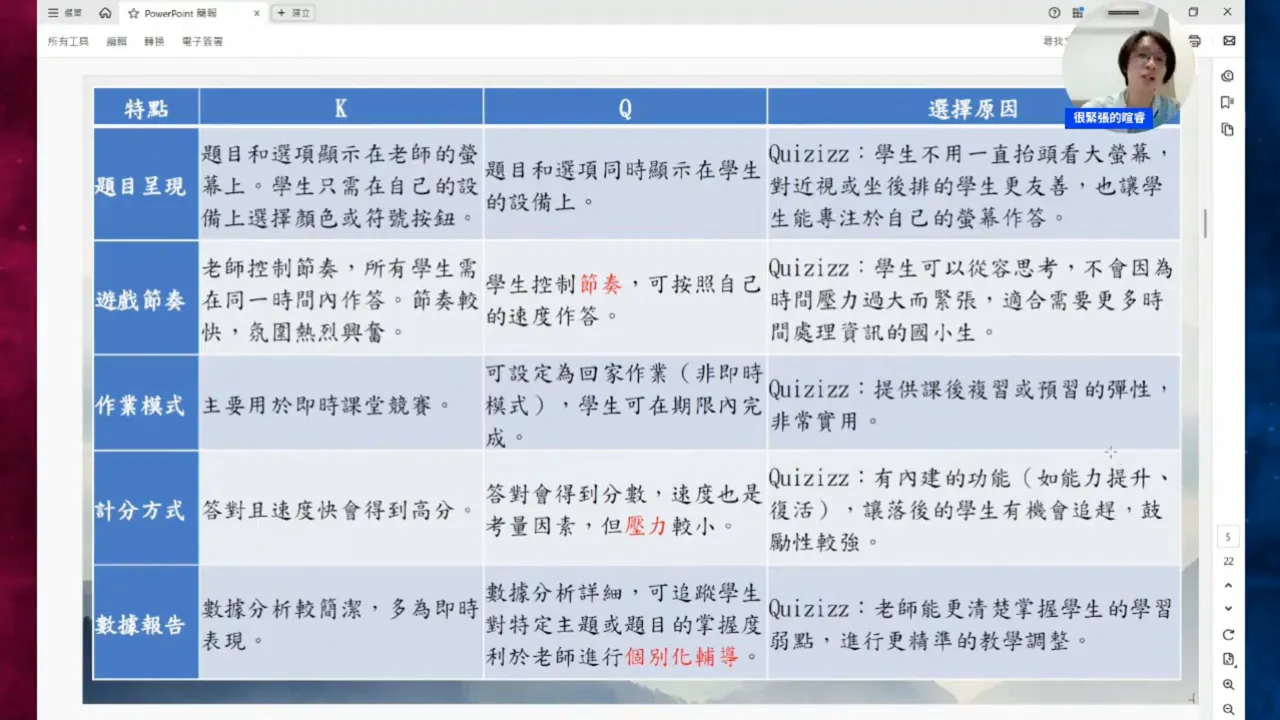Click the cell starting '題目和選項同時顯示'
This screenshot has width=1280, height=720.
click(x=625, y=185)
